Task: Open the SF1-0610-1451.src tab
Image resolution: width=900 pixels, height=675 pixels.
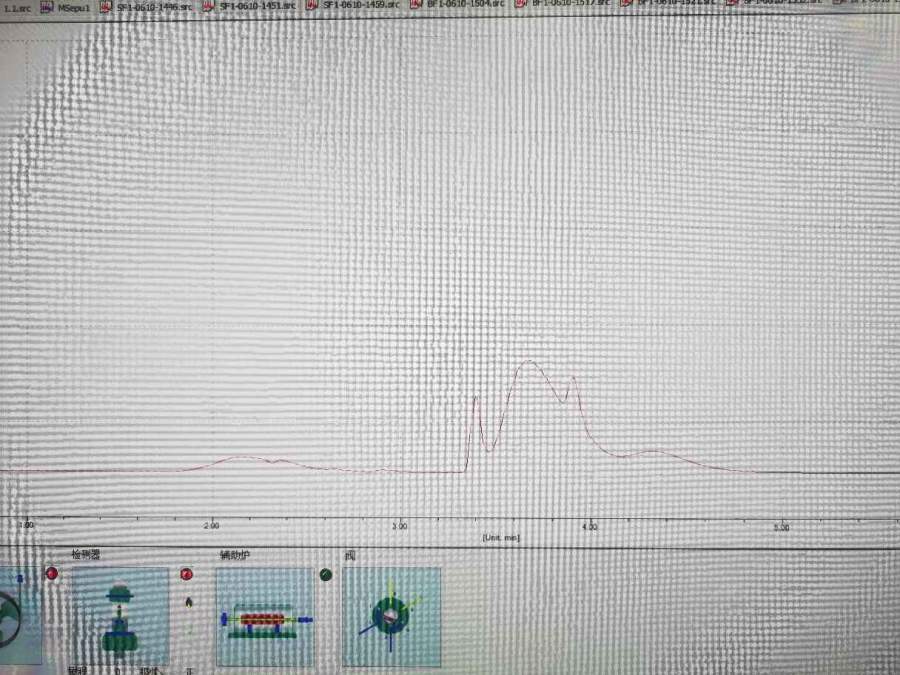Action: coord(251,6)
